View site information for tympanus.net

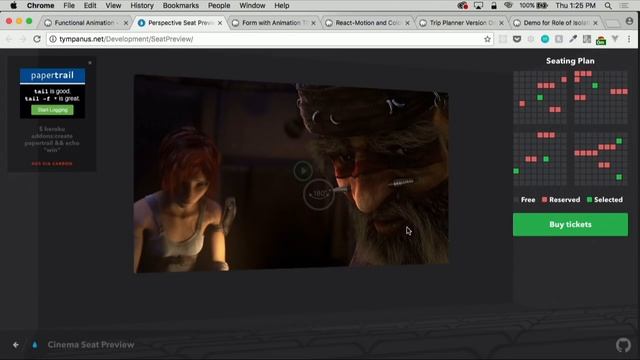(x=53, y=39)
